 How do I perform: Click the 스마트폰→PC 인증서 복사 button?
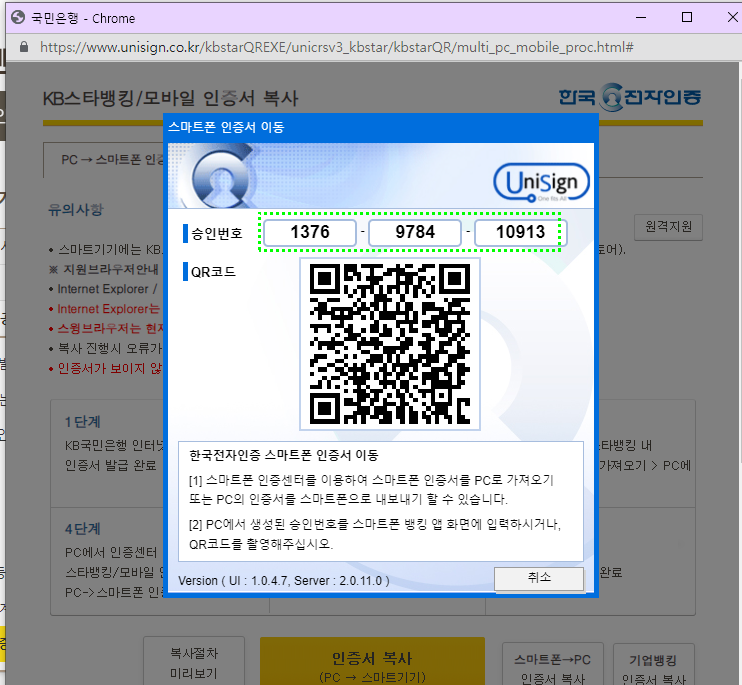pyautogui.click(x=553, y=665)
